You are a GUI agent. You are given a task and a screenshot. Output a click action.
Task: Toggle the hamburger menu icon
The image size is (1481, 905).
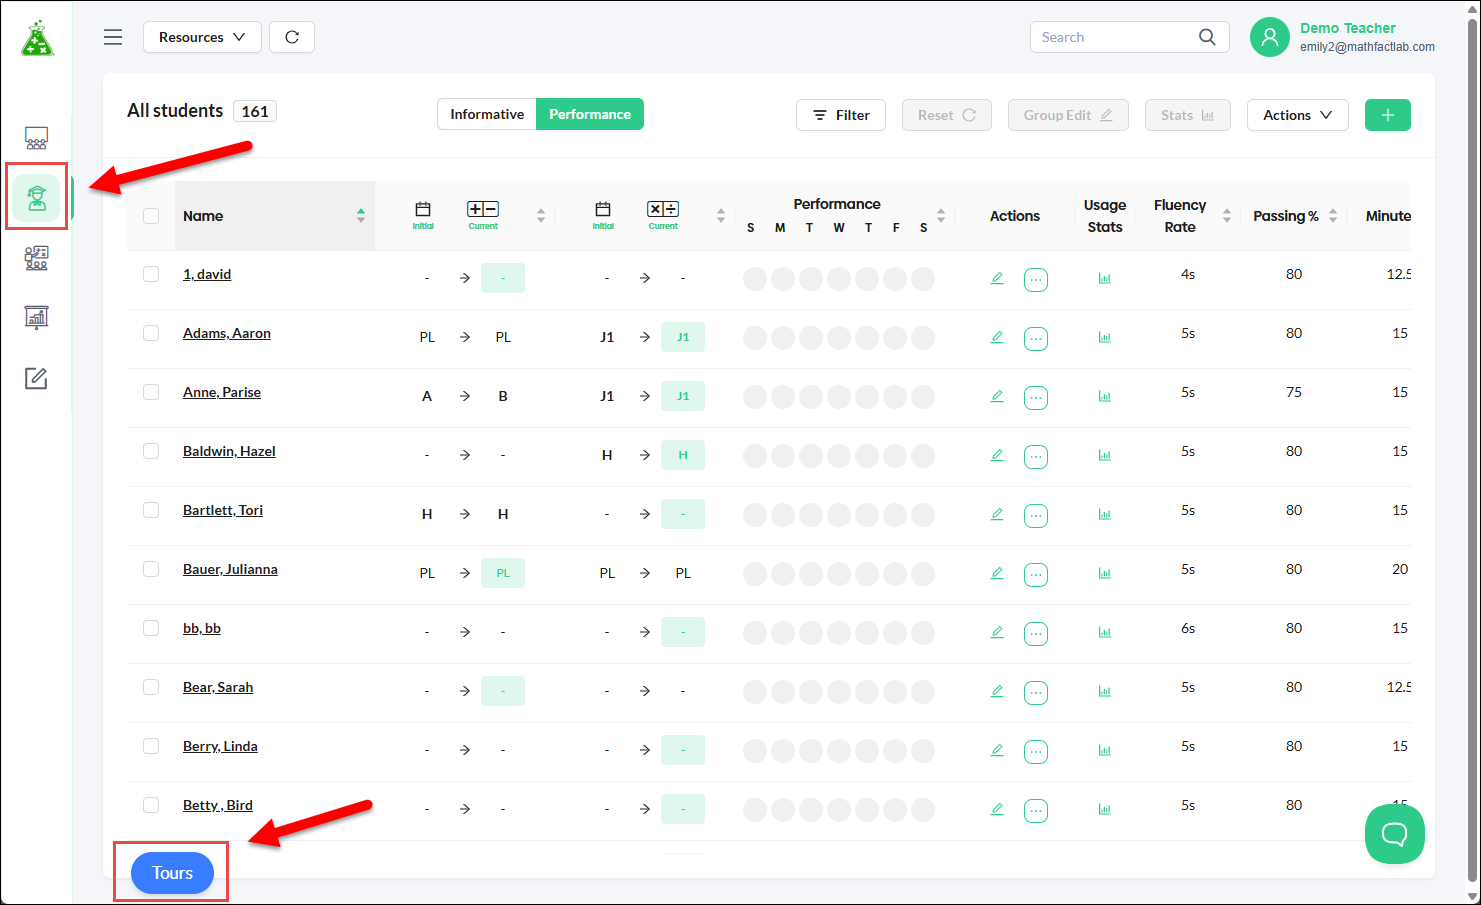pyautogui.click(x=113, y=37)
